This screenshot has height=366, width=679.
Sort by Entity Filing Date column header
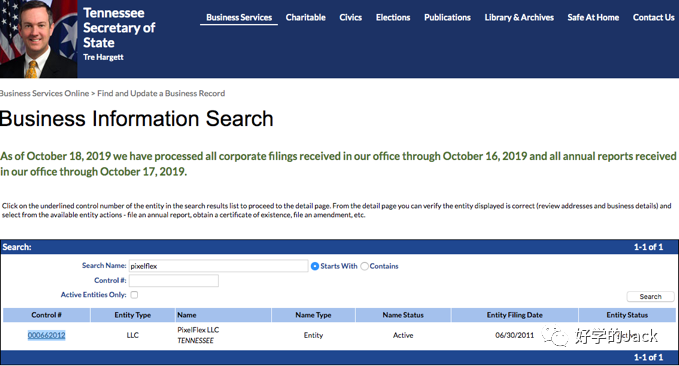coord(514,315)
